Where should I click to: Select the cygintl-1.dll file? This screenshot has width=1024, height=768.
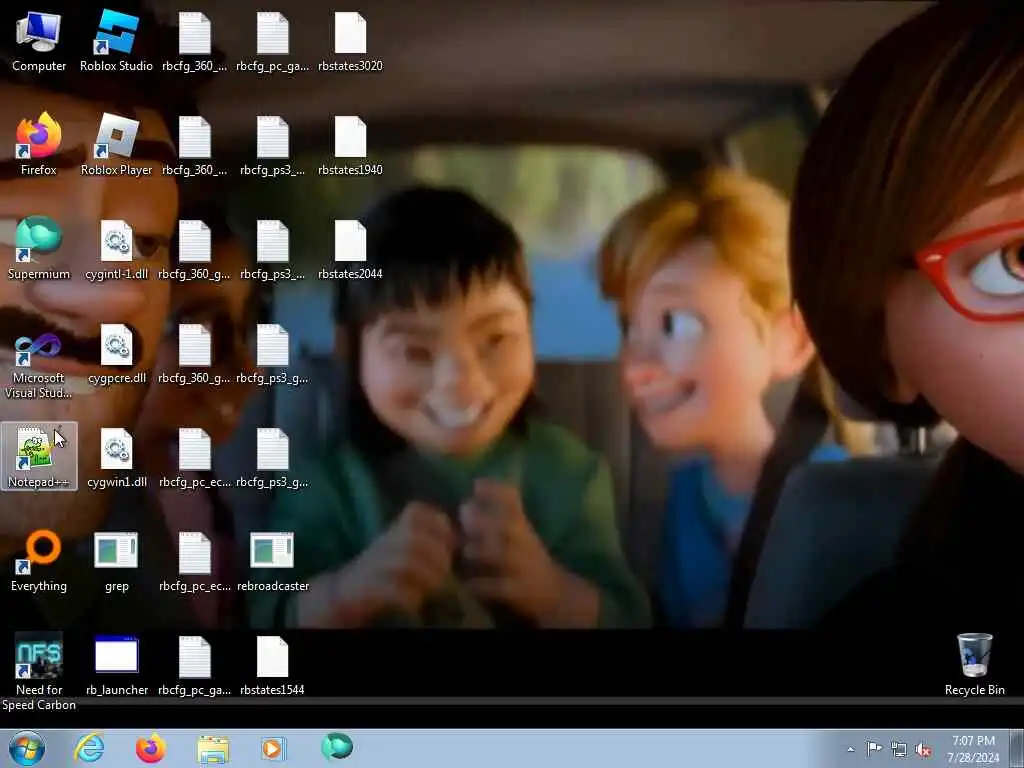(x=116, y=250)
